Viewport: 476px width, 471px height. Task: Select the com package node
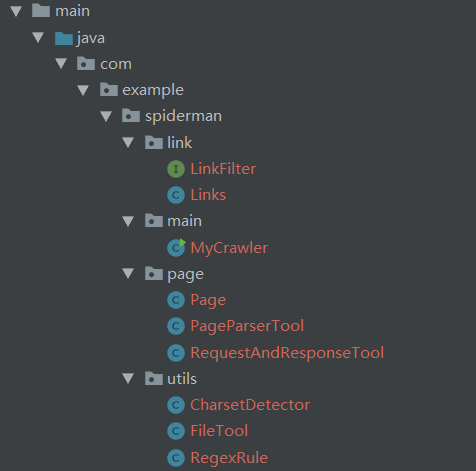click(116, 64)
